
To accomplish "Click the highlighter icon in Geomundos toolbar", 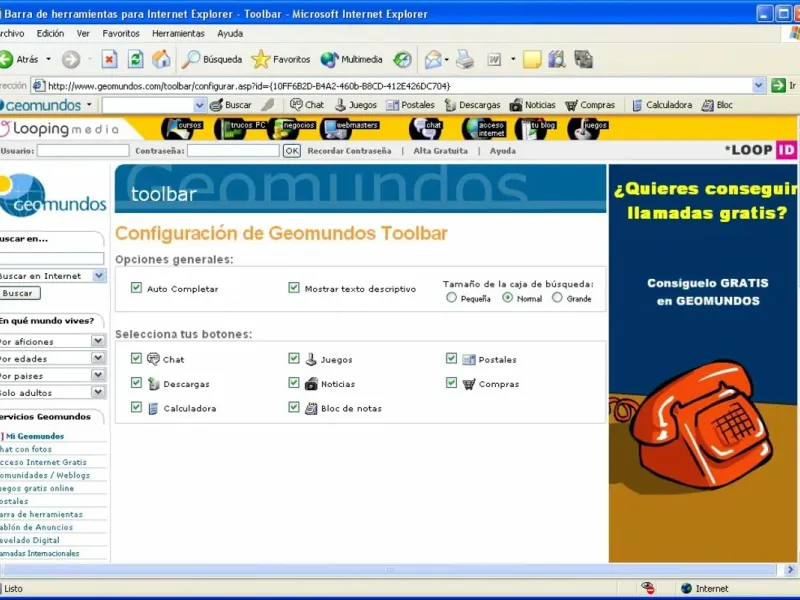I will [268, 105].
